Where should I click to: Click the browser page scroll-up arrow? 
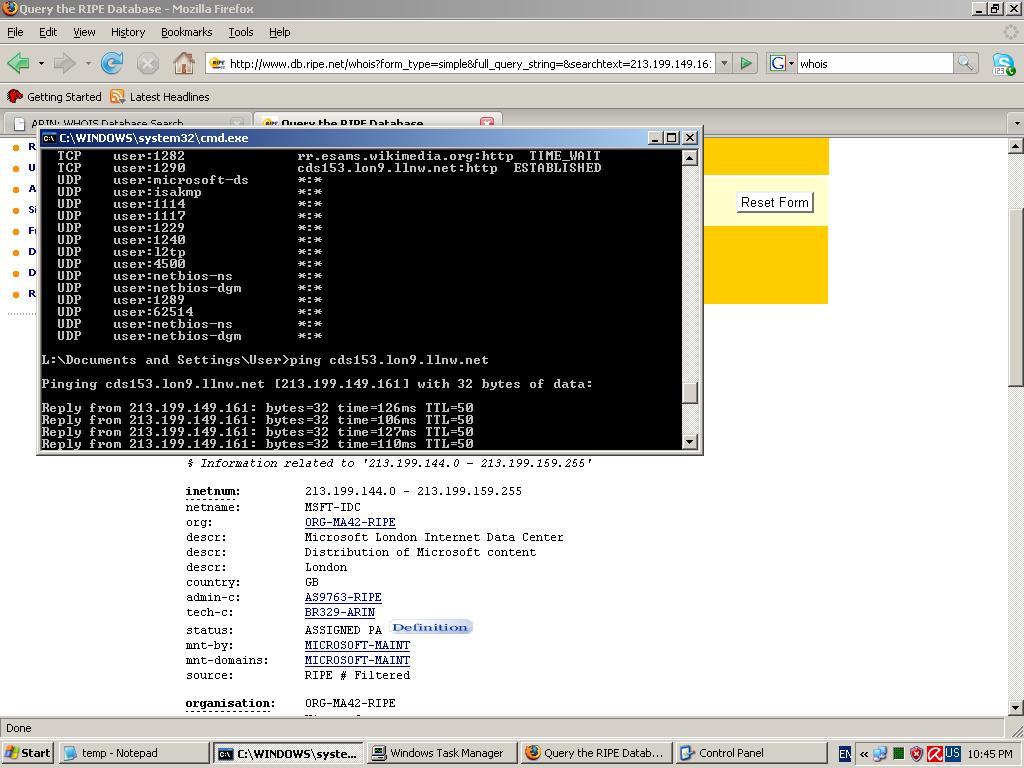(x=1016, y=147)
